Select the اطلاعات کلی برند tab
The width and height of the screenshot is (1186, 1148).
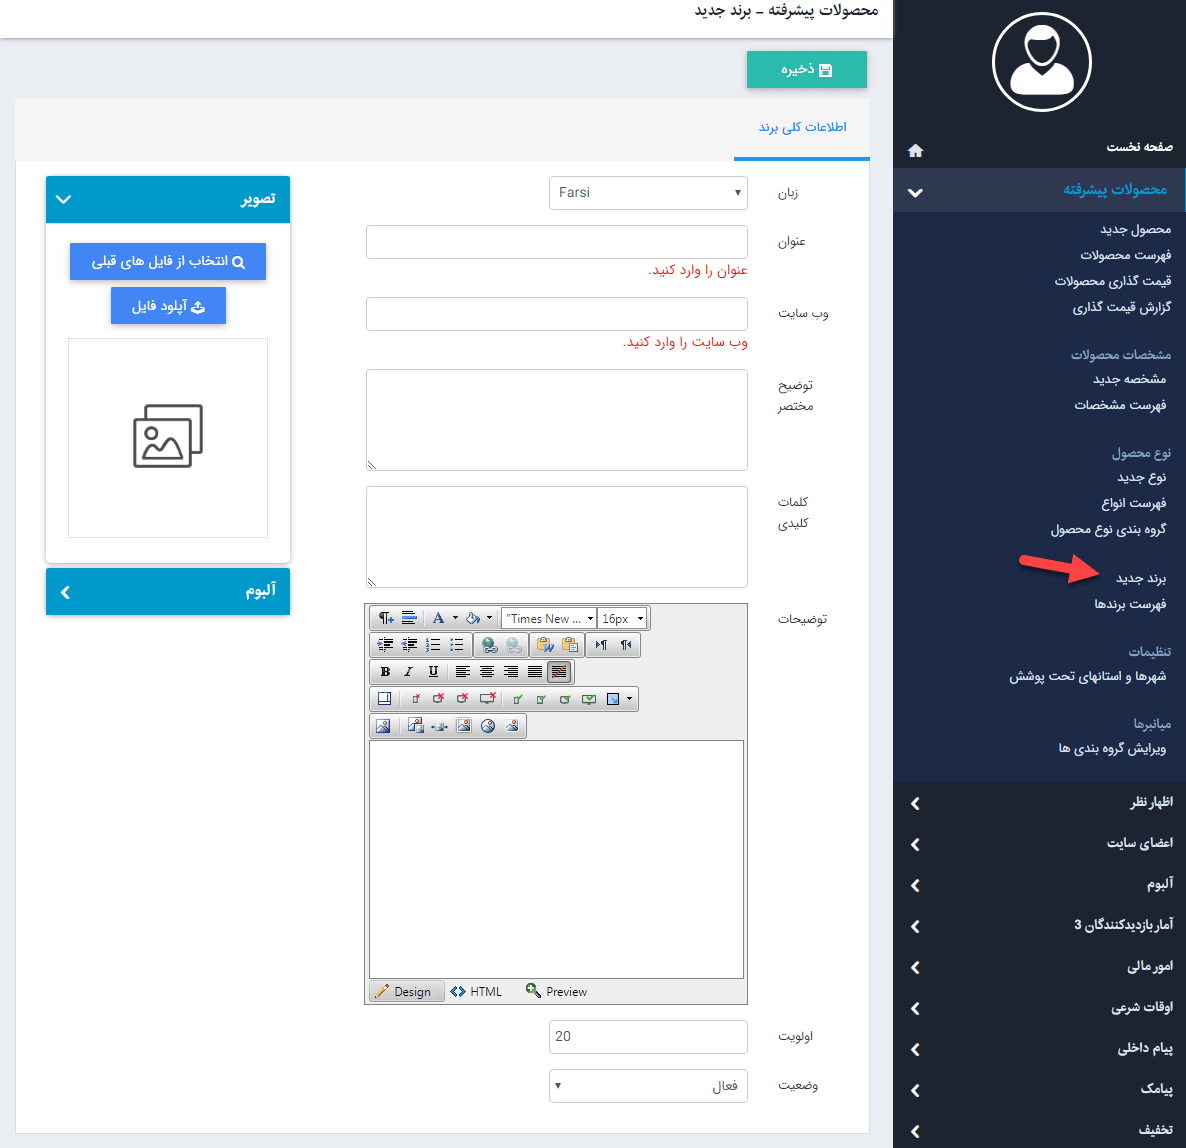pos(801,128)
